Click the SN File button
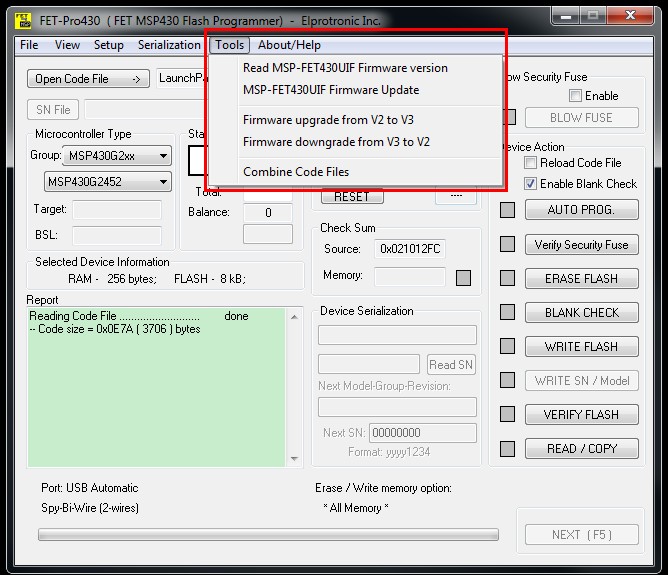The height and width of the screenshot is (575, 668). point(53,110)
